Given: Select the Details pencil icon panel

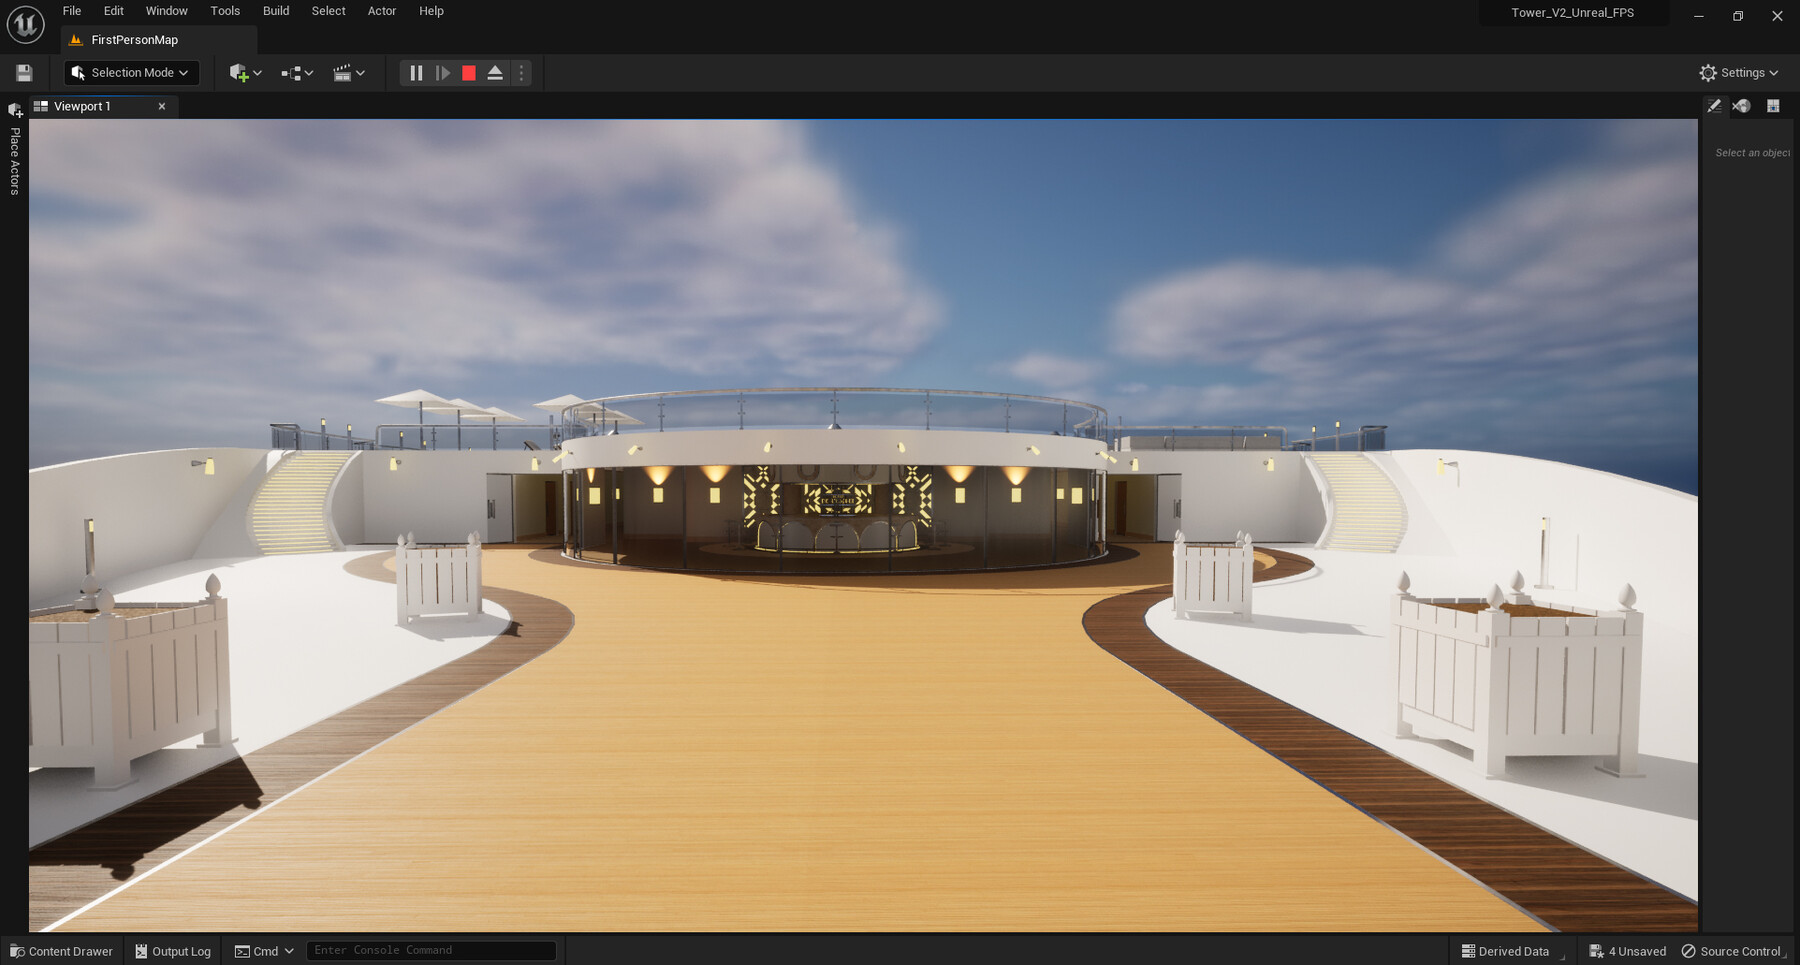Looking at the screenshot, I should coord(1715,106).
